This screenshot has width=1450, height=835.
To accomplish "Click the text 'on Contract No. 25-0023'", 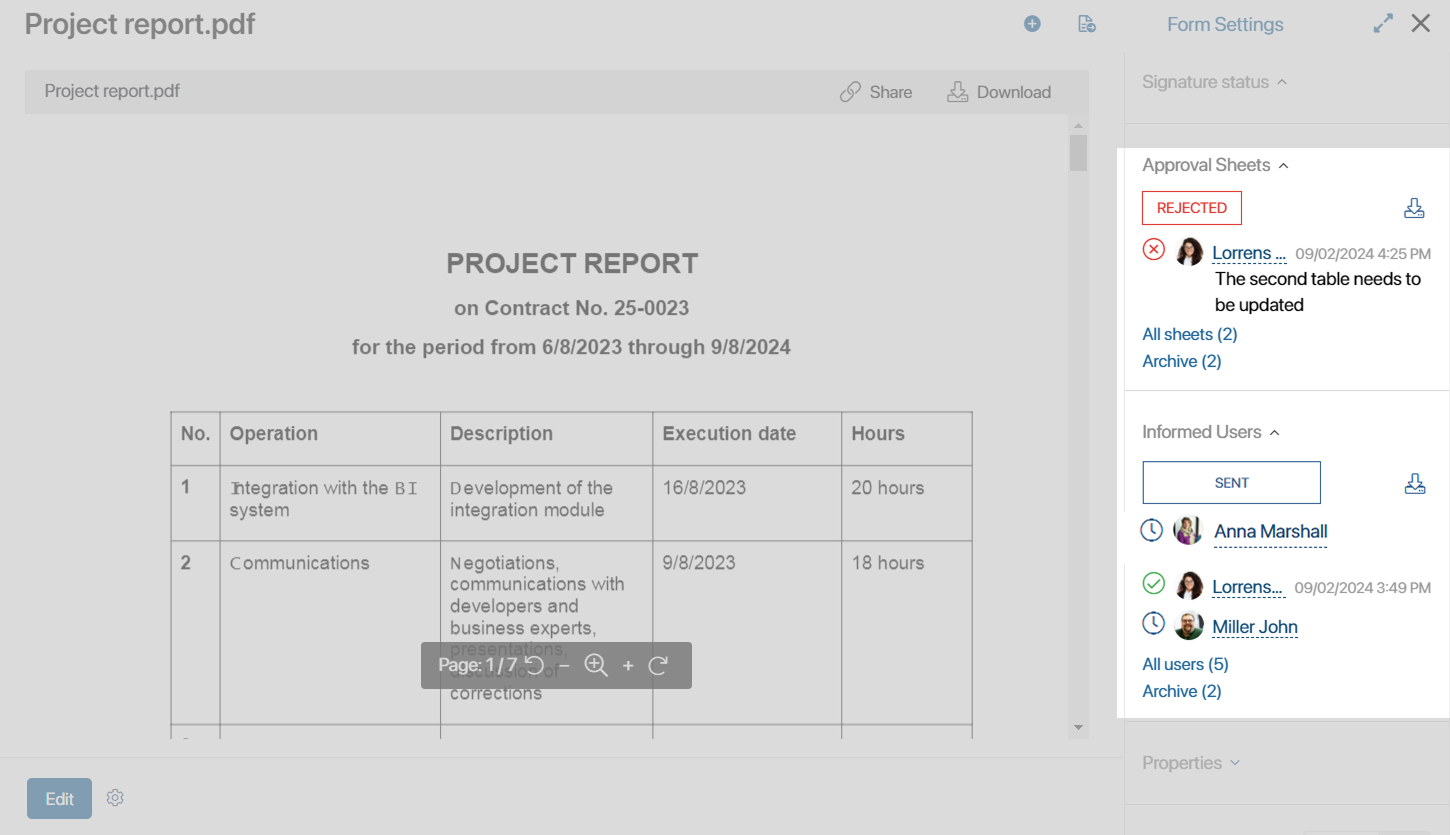I will pos(572,308).
